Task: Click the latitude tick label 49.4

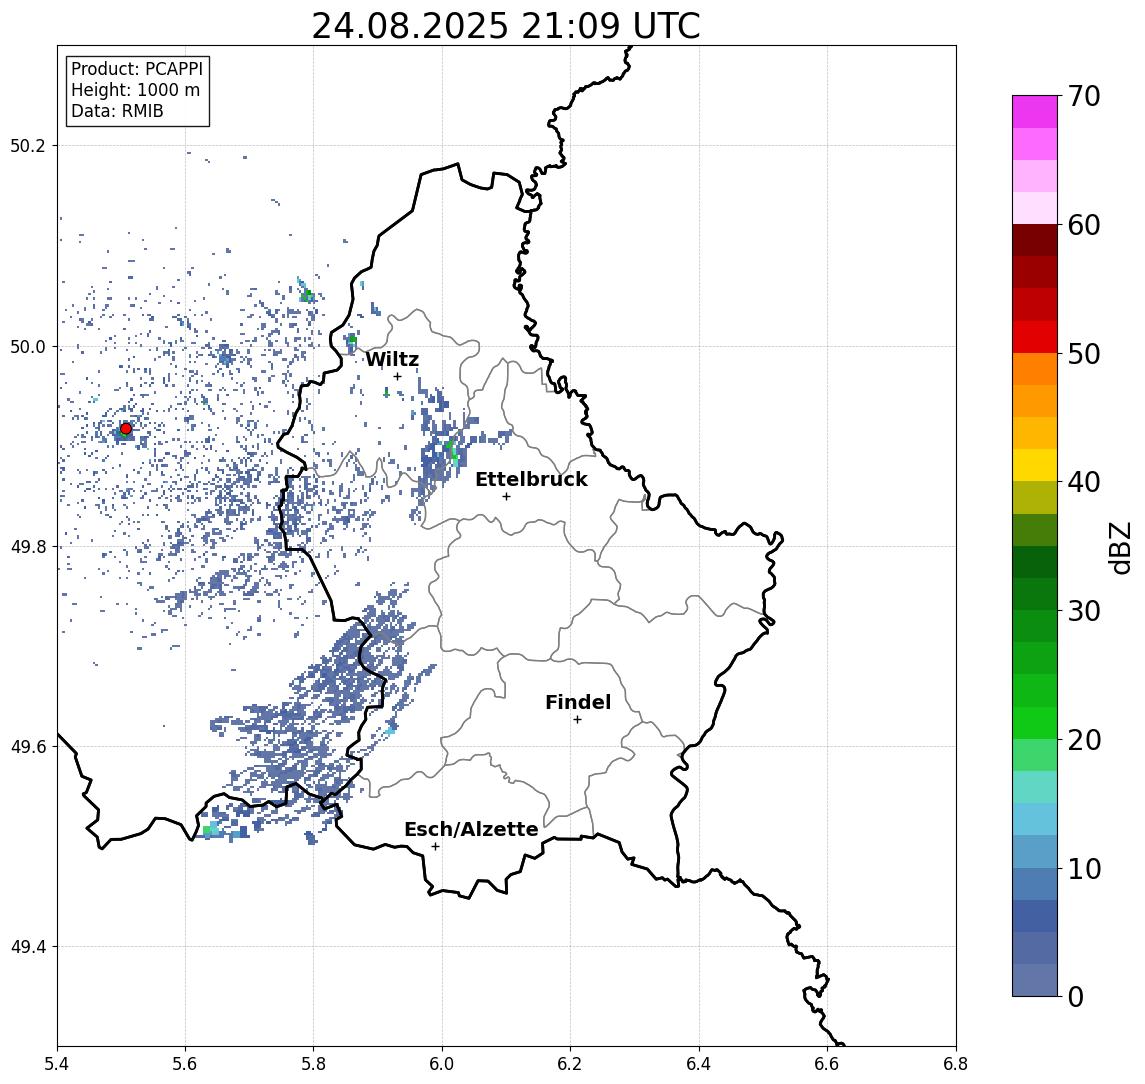Action: pyautogui.click(x=28, y=947)
